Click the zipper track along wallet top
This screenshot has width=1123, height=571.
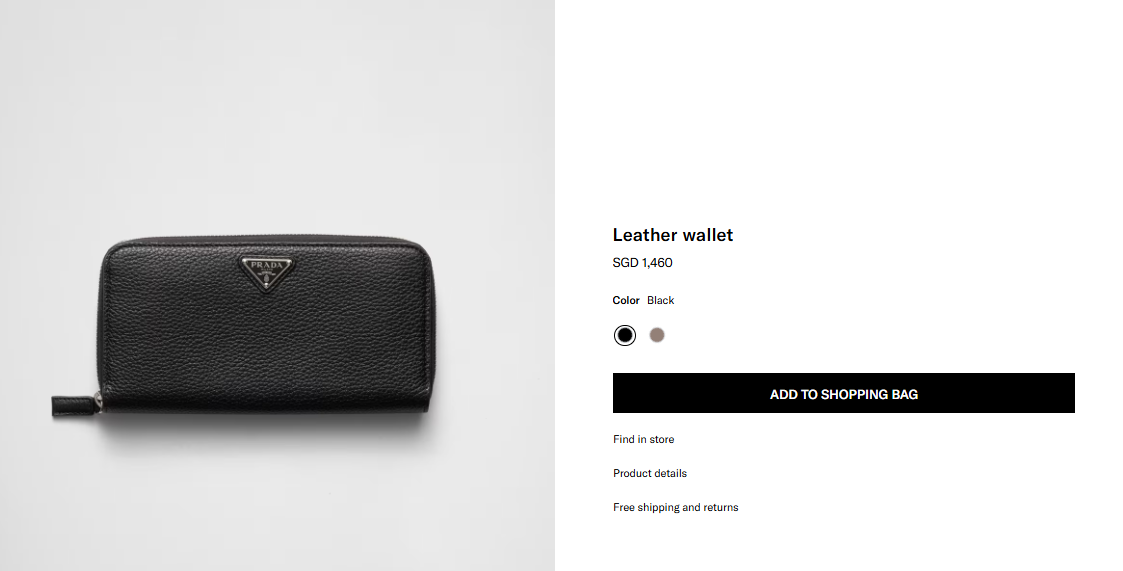[x=265, y=239]
